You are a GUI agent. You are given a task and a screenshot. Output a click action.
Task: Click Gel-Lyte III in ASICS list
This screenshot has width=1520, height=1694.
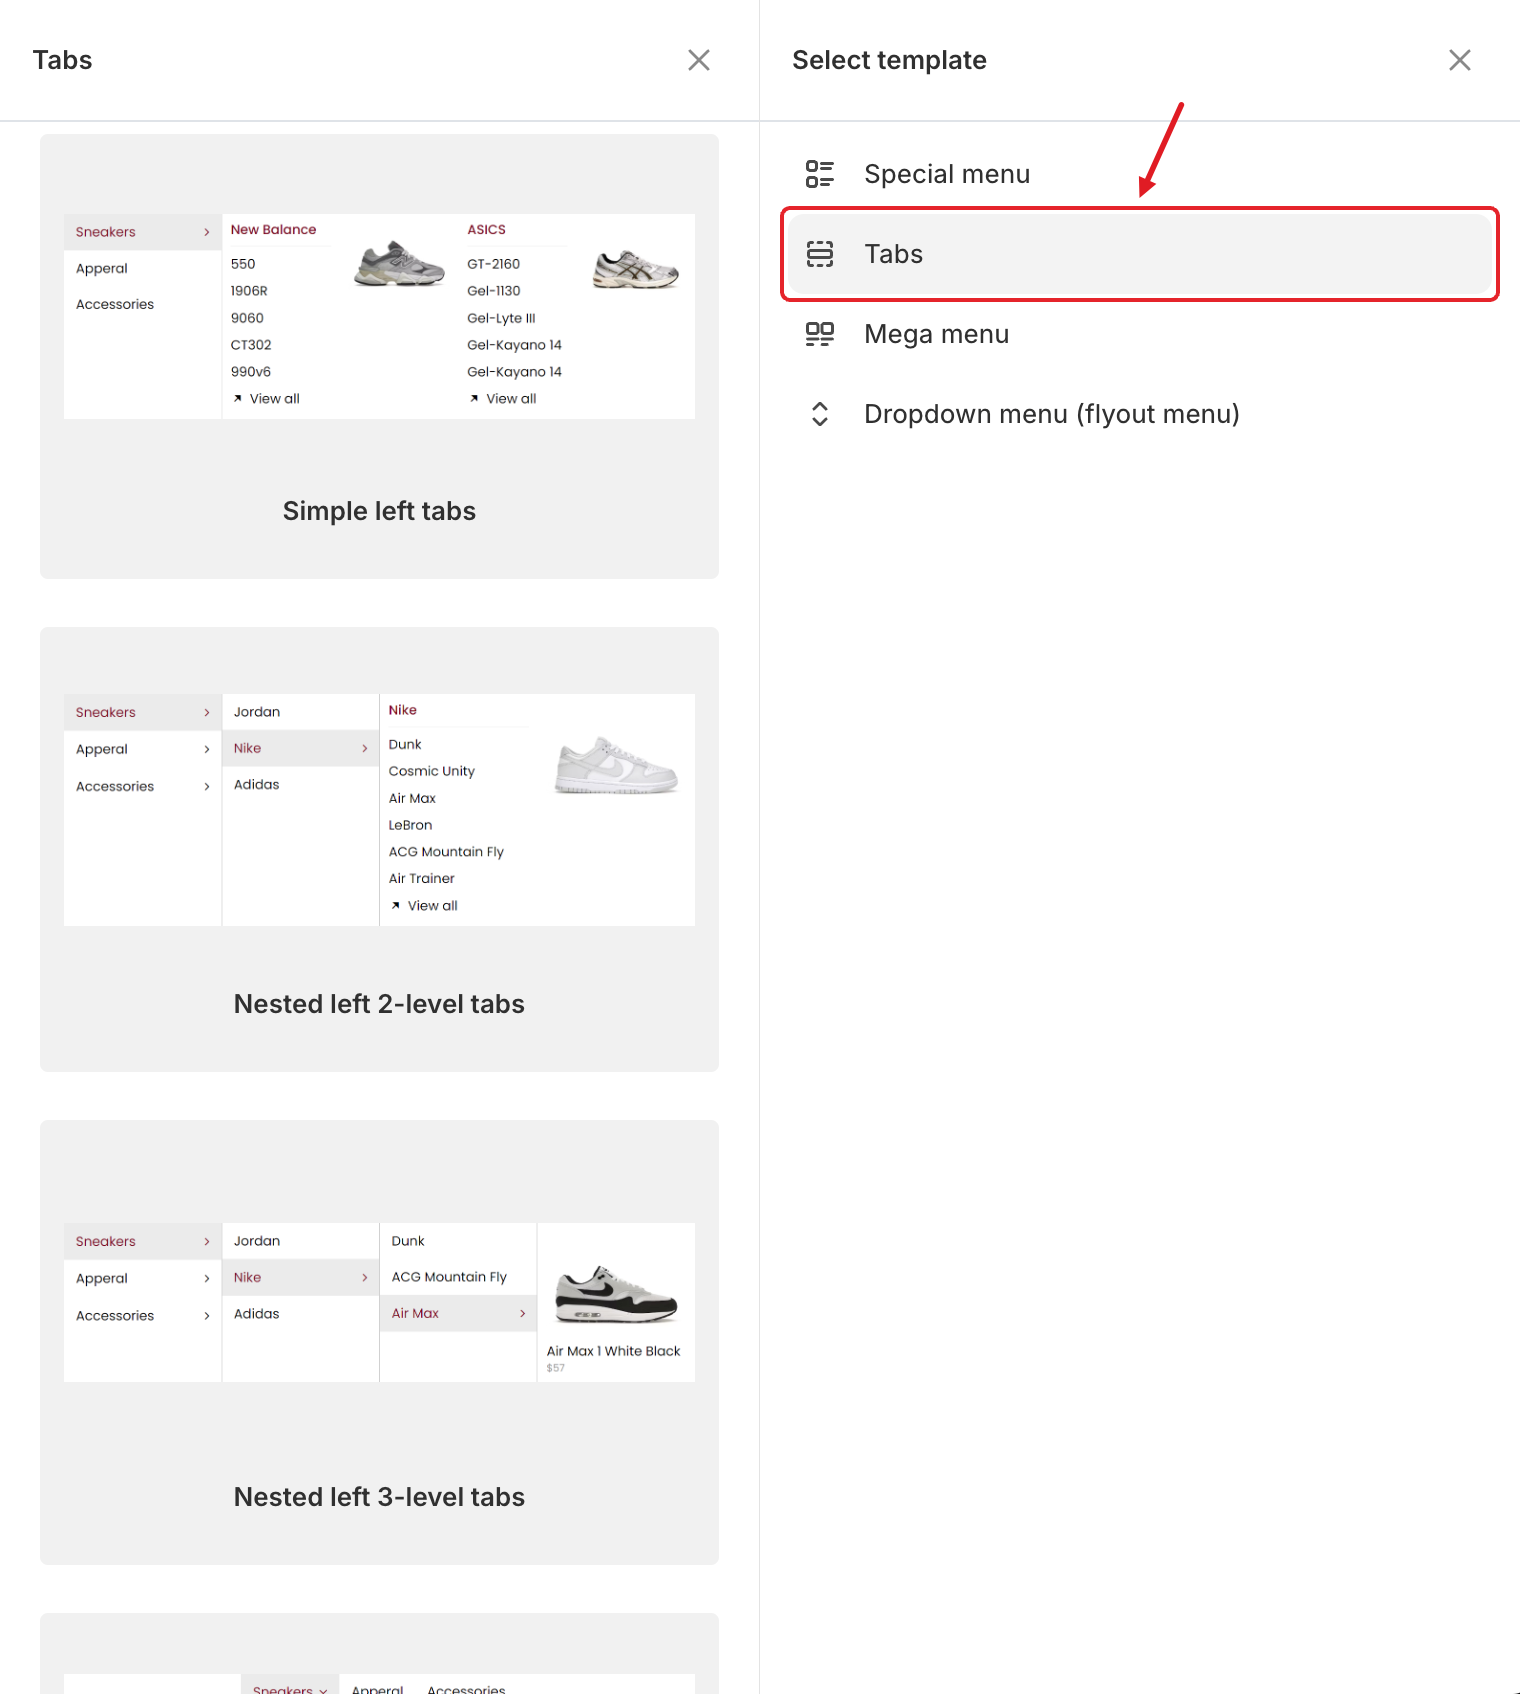[x=501, y=318]
